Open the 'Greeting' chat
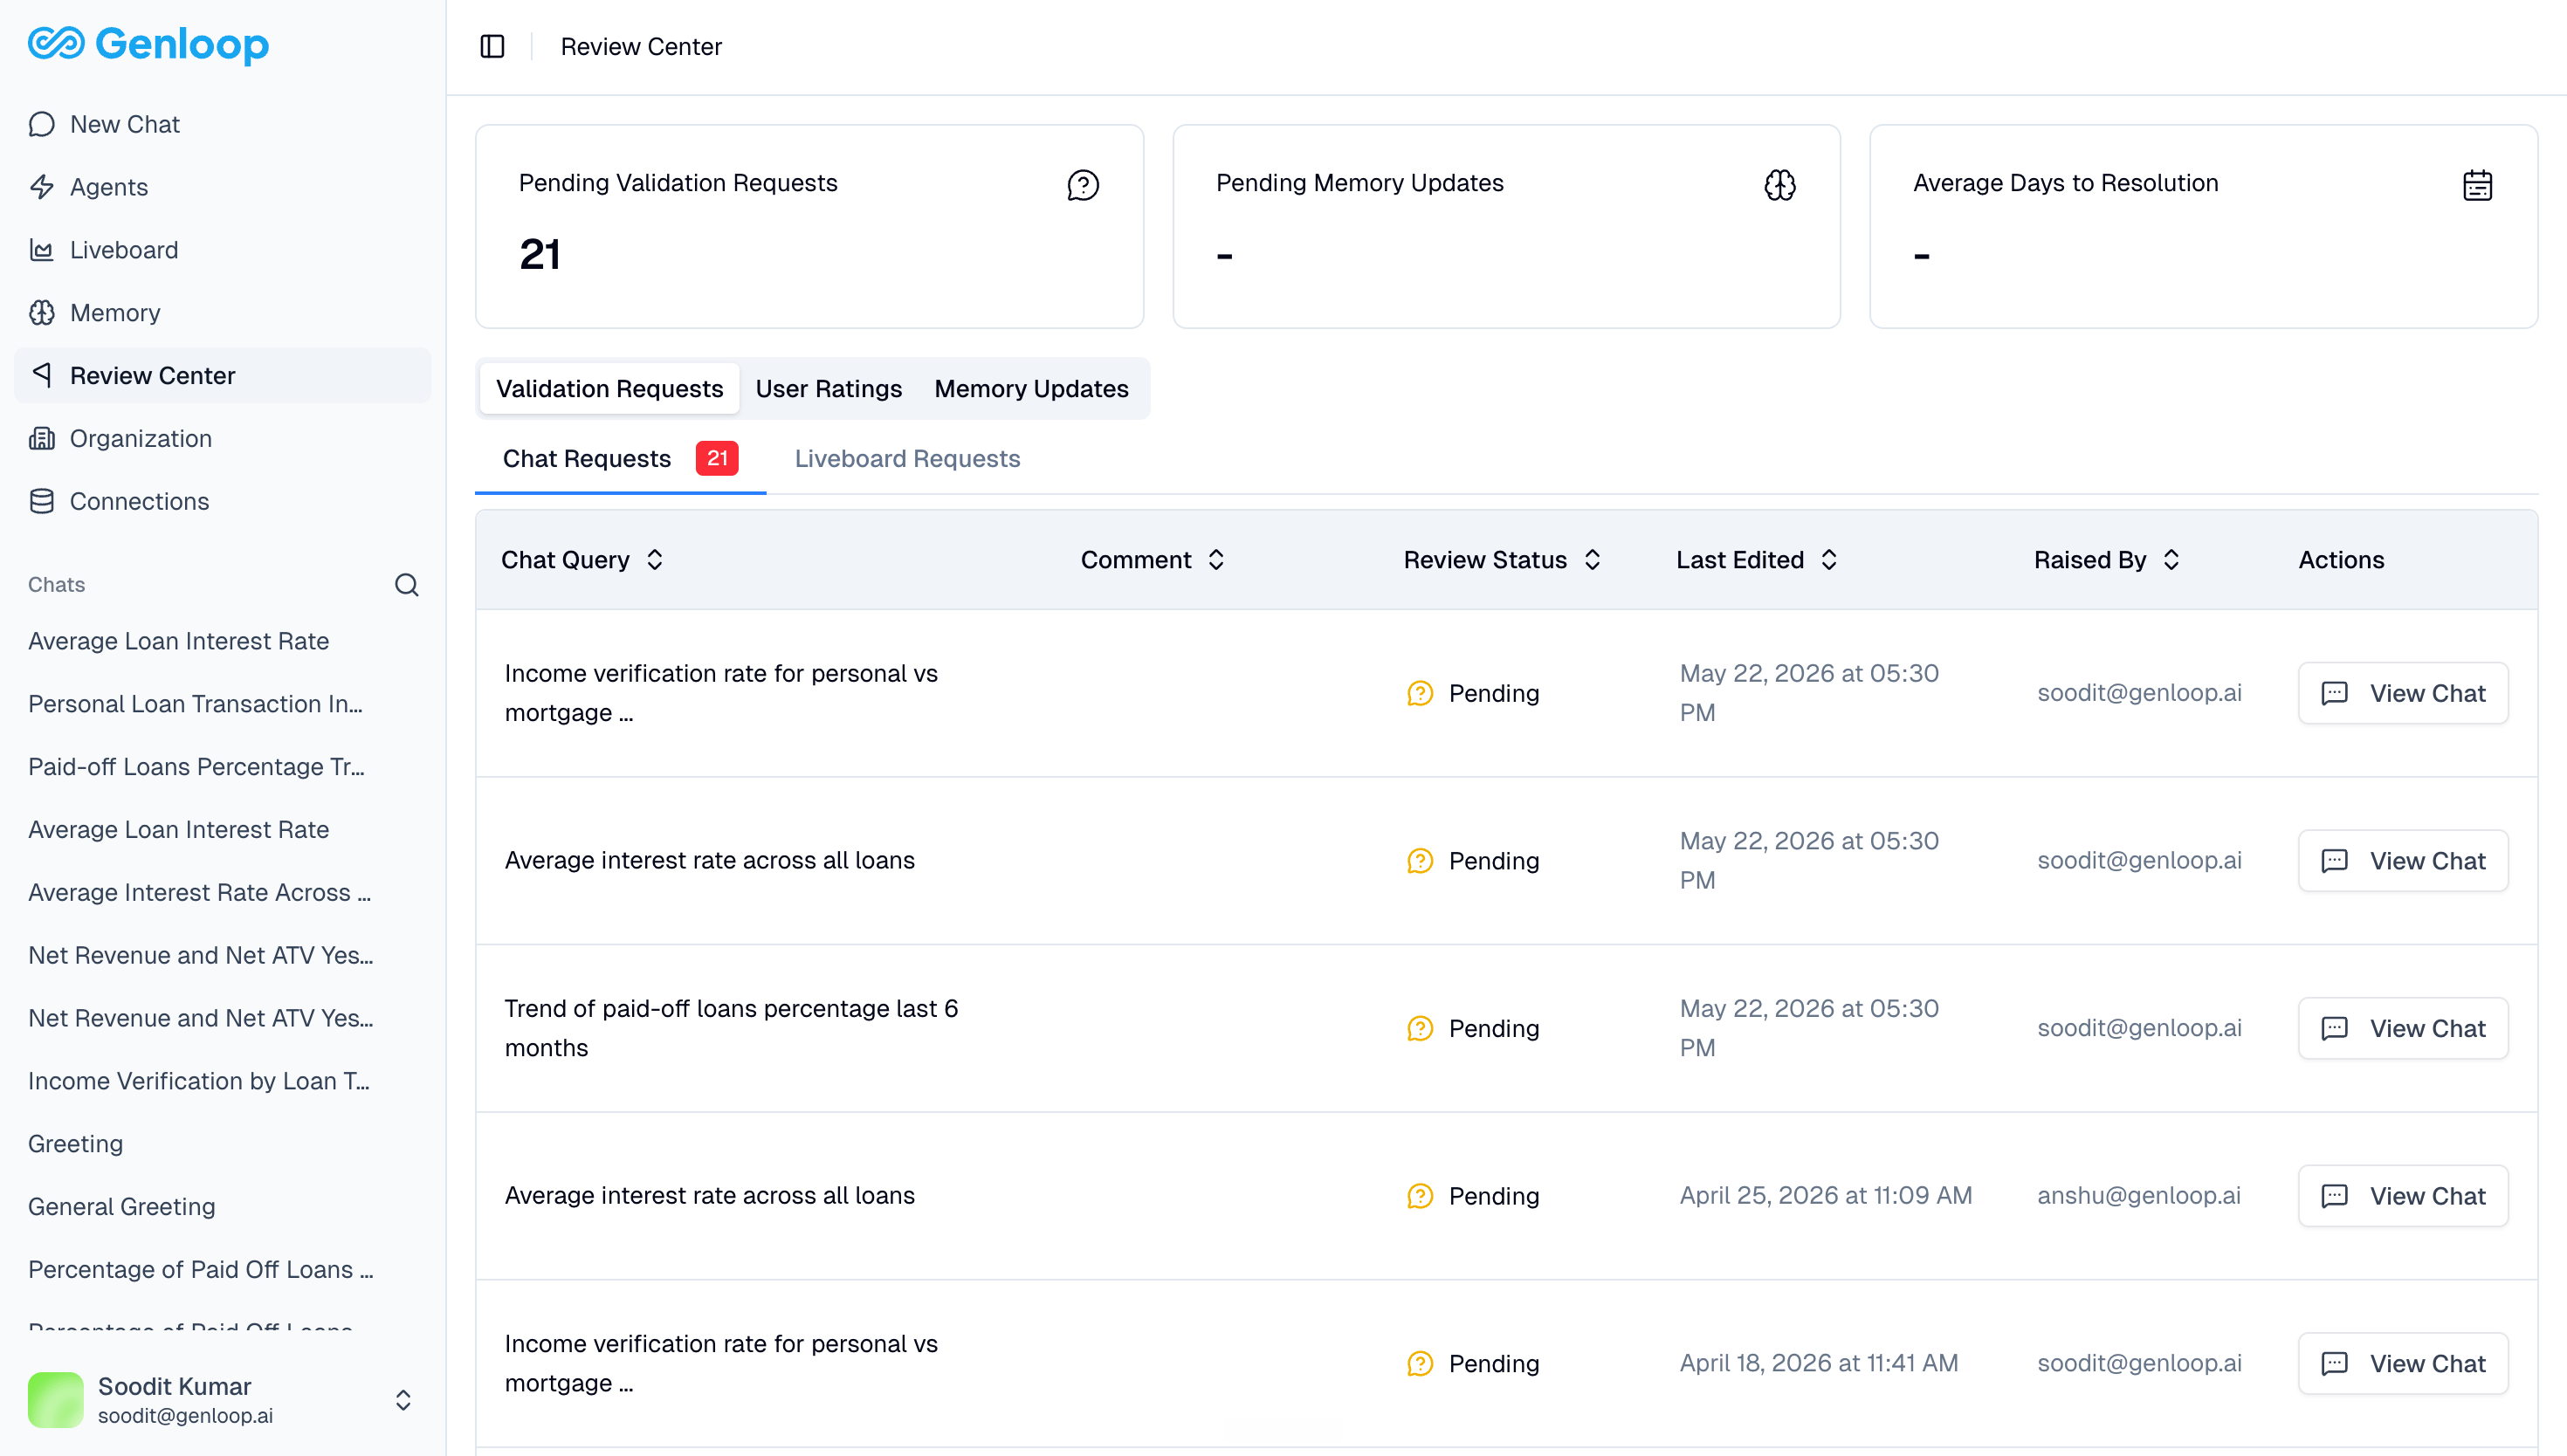 pyautogui.click(x=76, y=1144)
